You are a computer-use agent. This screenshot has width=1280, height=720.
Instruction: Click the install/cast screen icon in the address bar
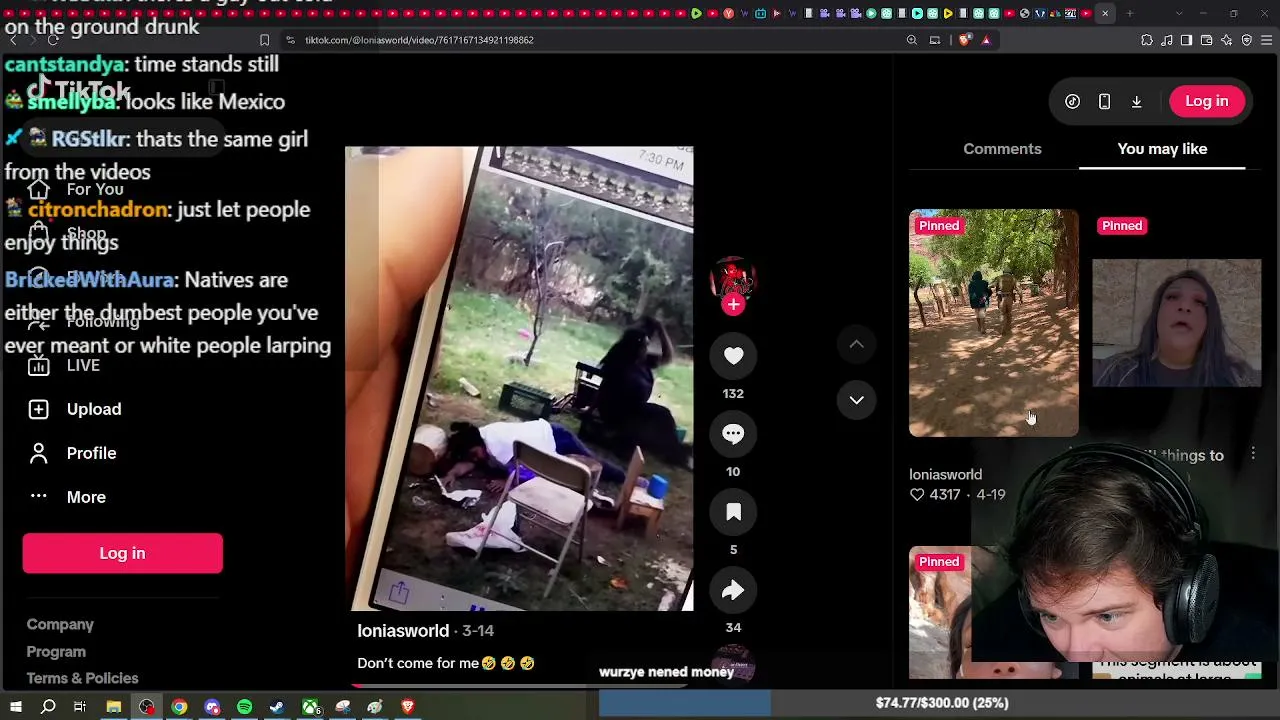[x=935, y=40]
